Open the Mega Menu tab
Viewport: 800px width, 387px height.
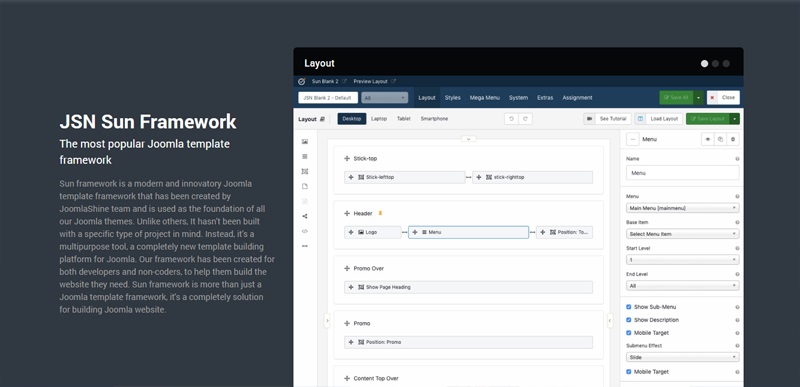[x=485, y=97]
